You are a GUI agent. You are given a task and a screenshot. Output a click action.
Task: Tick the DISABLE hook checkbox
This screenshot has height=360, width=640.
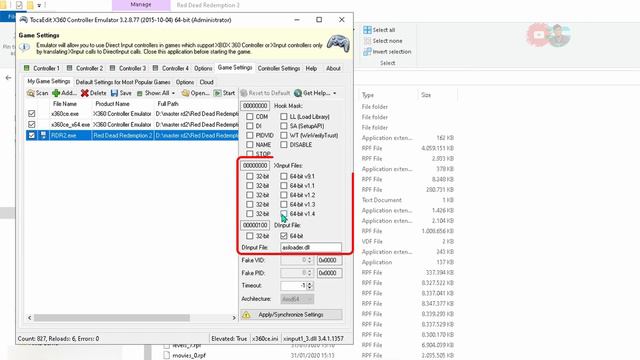pos(284,144)
